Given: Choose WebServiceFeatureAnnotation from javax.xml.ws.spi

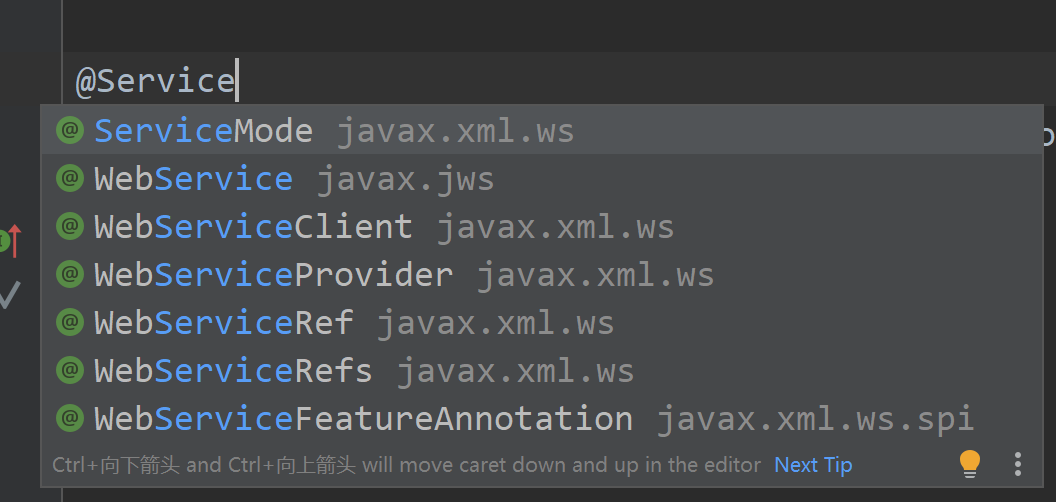Looking at the screenshot, I should point(542,418).
